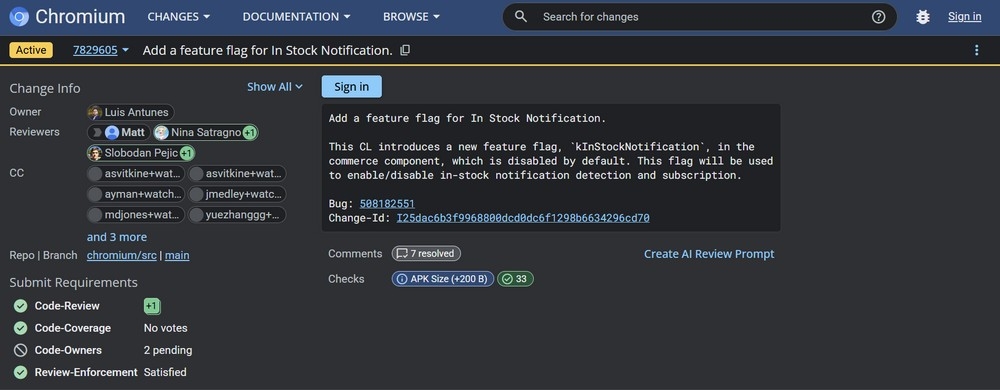The width and height of the screenshot is (1000, 390).
Task: Expand dropdown arrow next to 7829605
Action: 126,50
